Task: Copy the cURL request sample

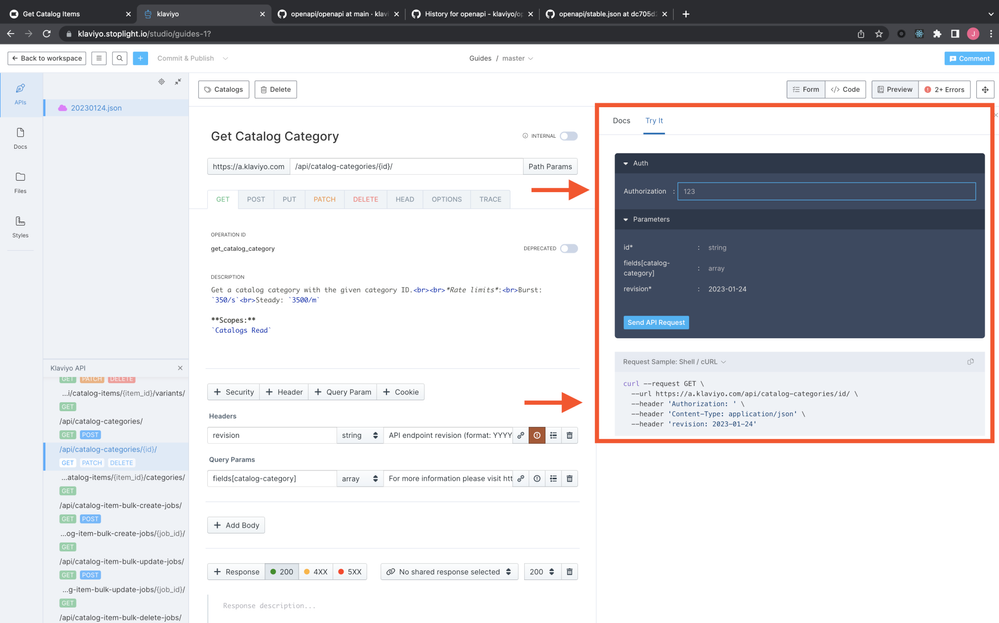Action: point(970,362)
